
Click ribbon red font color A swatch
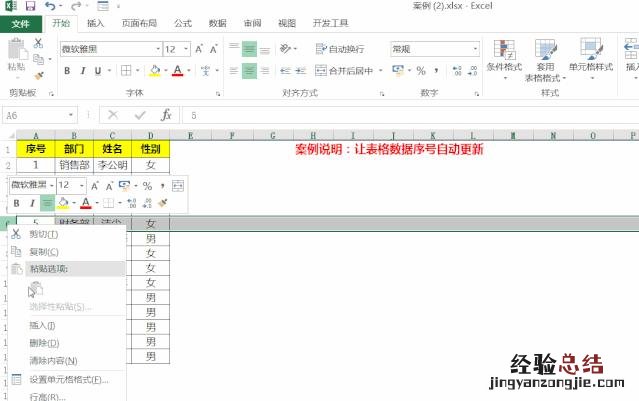tap(177, 71)
